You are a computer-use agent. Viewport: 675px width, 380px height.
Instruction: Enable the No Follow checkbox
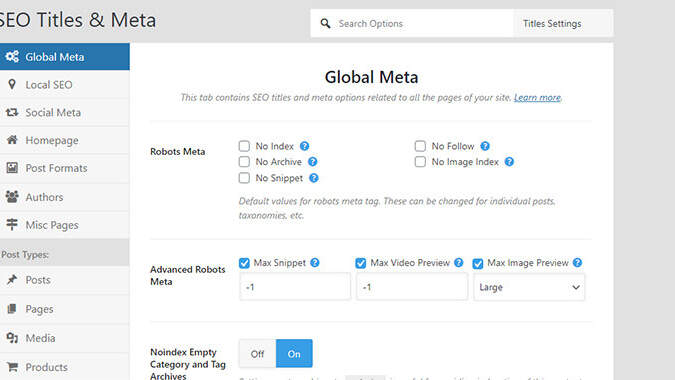420,146
